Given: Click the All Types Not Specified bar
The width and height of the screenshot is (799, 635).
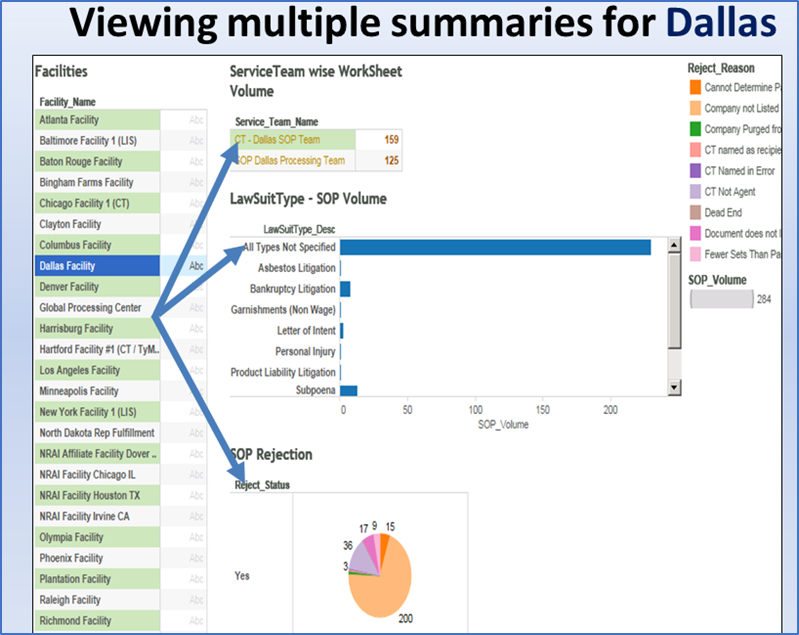Looking at the screenshot, I should 496,247.
